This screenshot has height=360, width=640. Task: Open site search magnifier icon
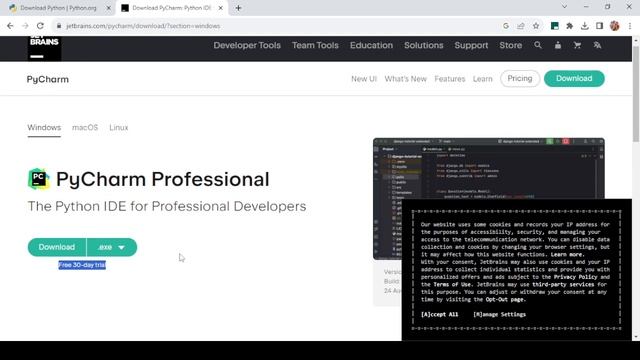[x=538, y=45]
